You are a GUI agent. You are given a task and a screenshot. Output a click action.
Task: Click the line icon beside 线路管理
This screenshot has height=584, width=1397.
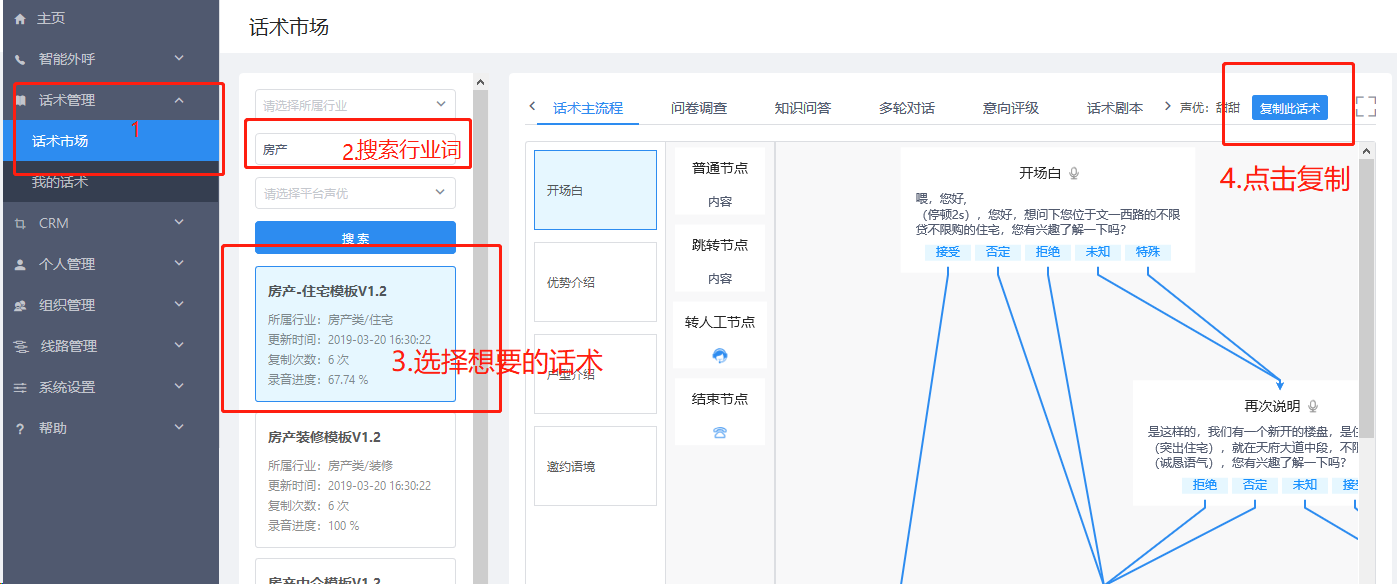[20, 347]
